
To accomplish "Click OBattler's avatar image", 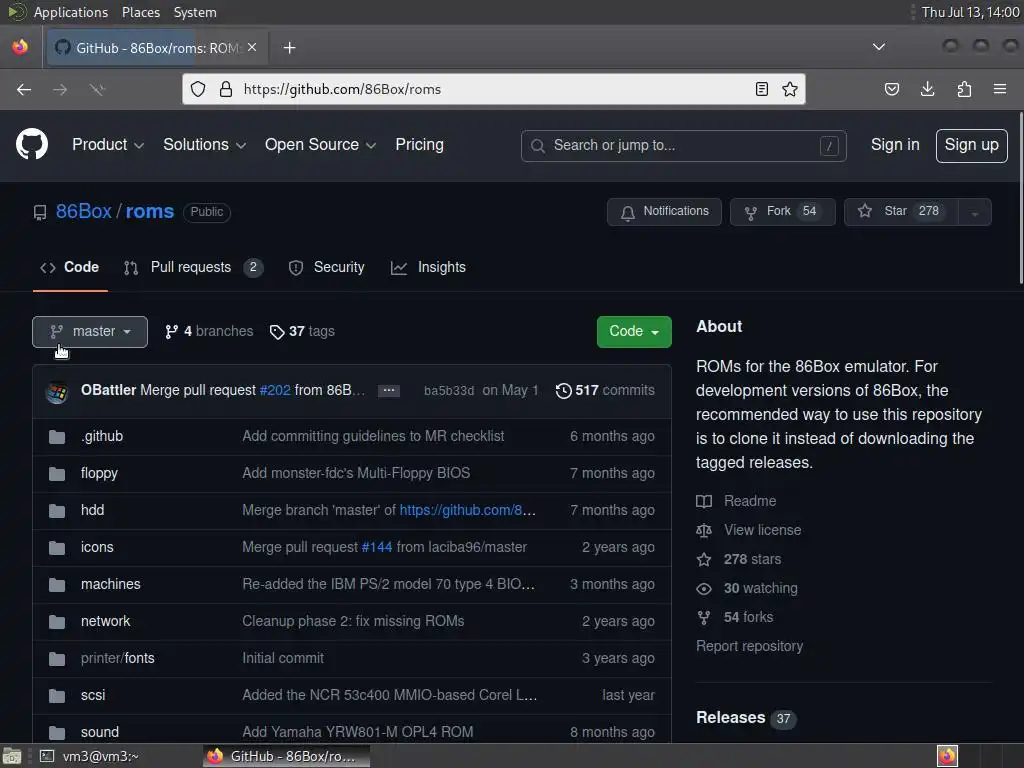I will coord(57,392).
